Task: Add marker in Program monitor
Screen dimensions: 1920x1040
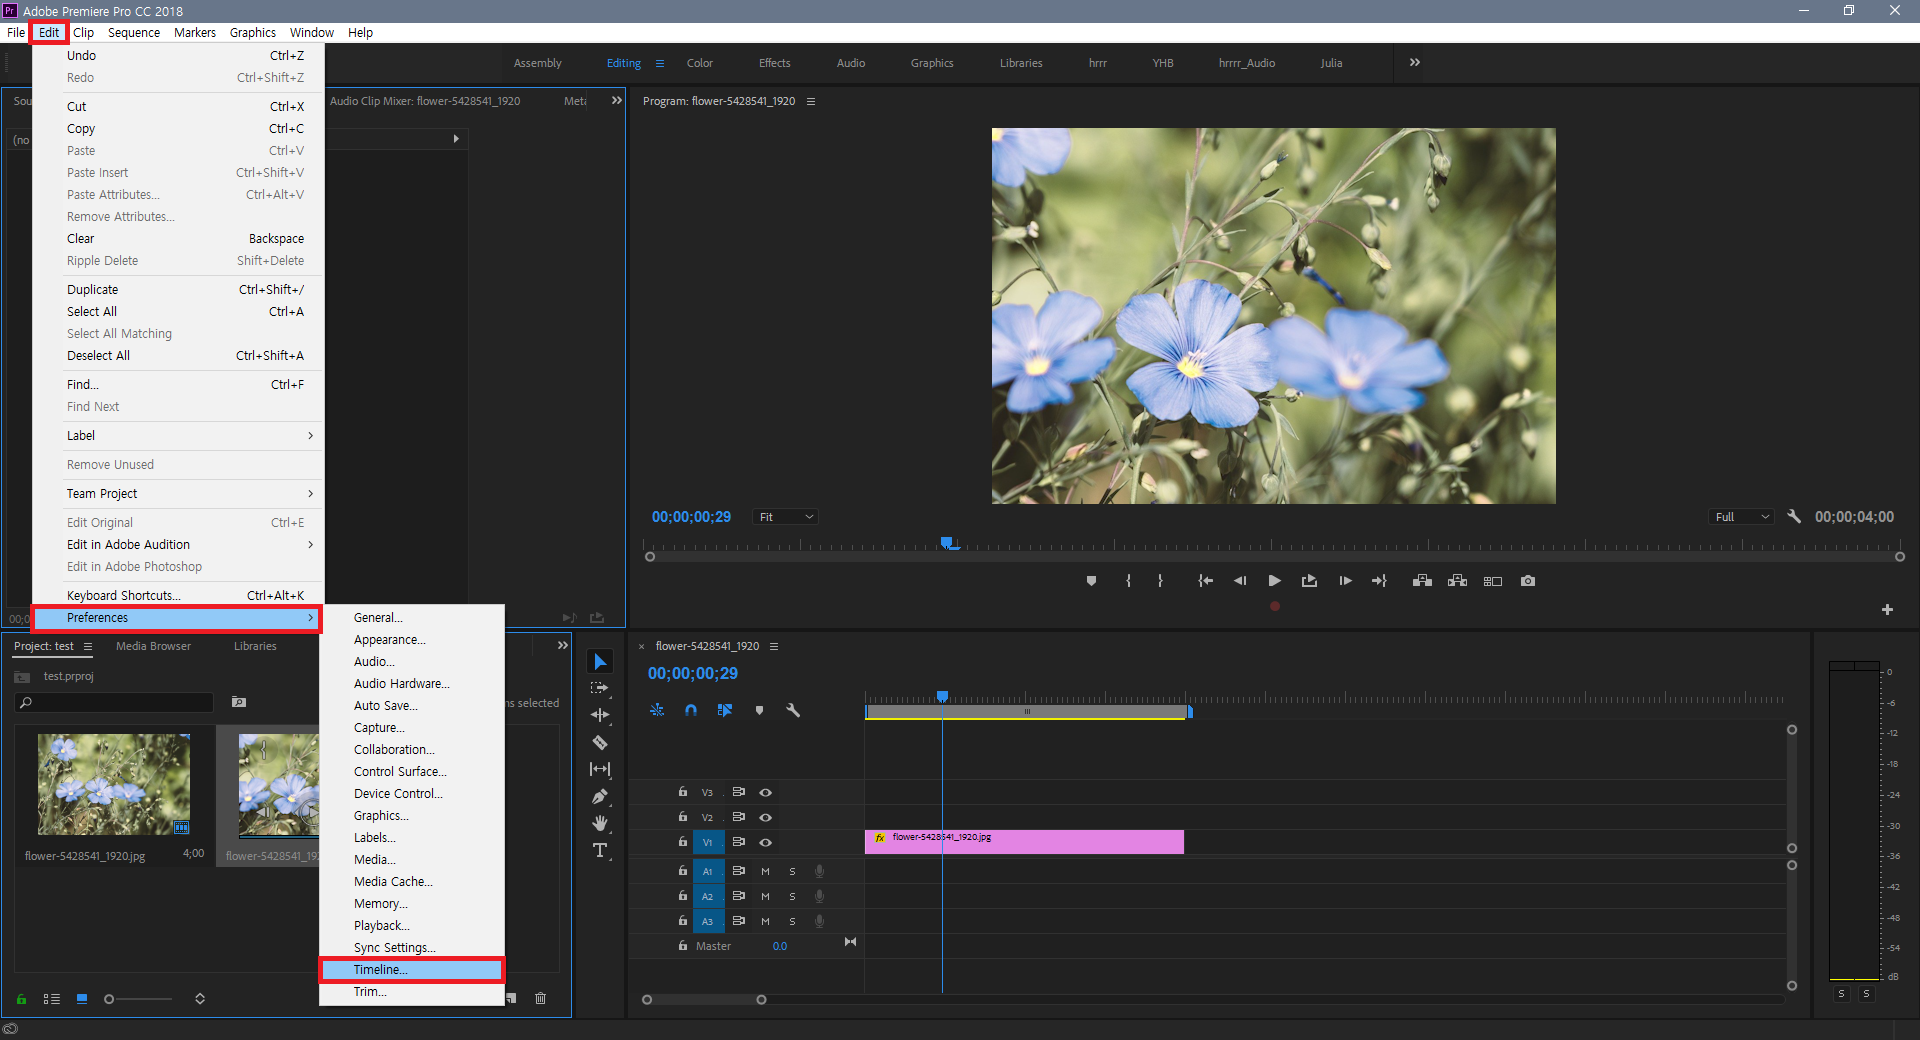Action: click(1091, 581)
